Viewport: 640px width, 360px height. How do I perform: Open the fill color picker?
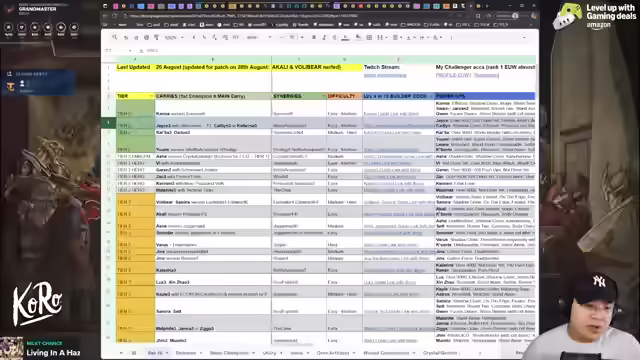358,38
